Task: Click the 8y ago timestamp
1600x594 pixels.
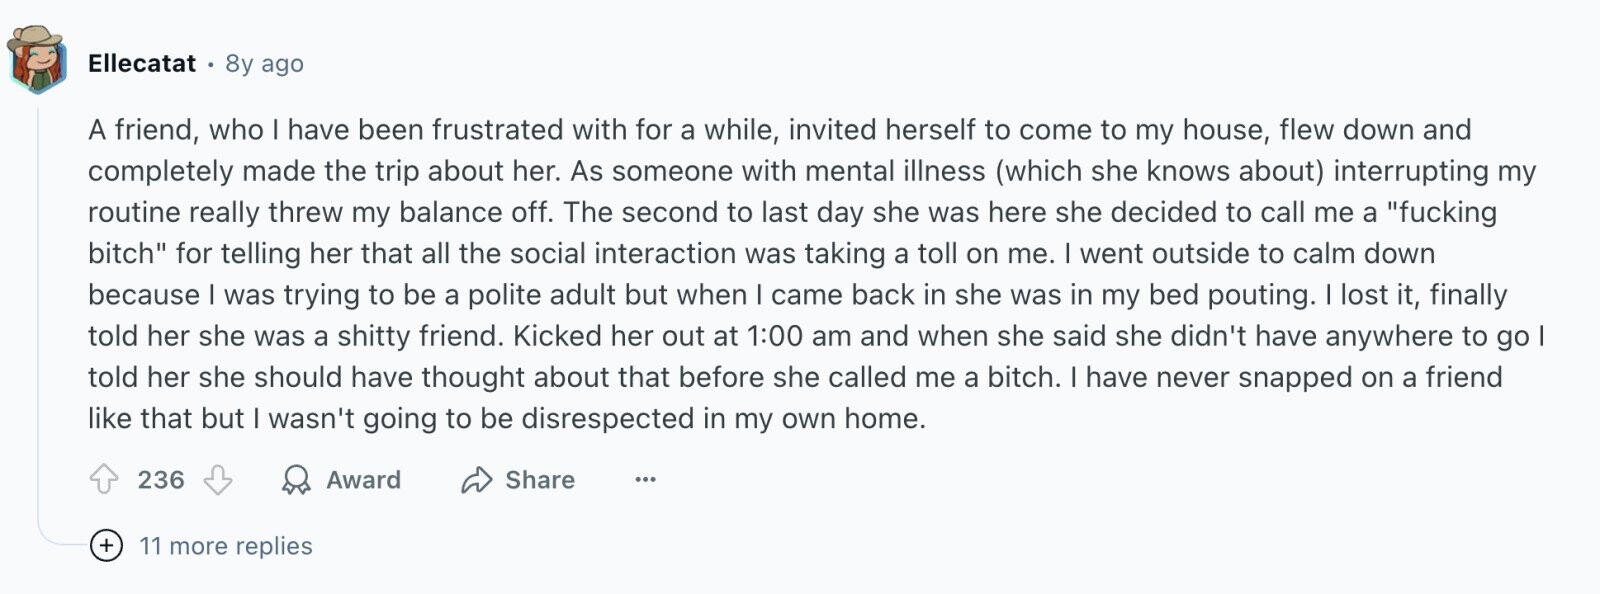Action: coord(264,63)
